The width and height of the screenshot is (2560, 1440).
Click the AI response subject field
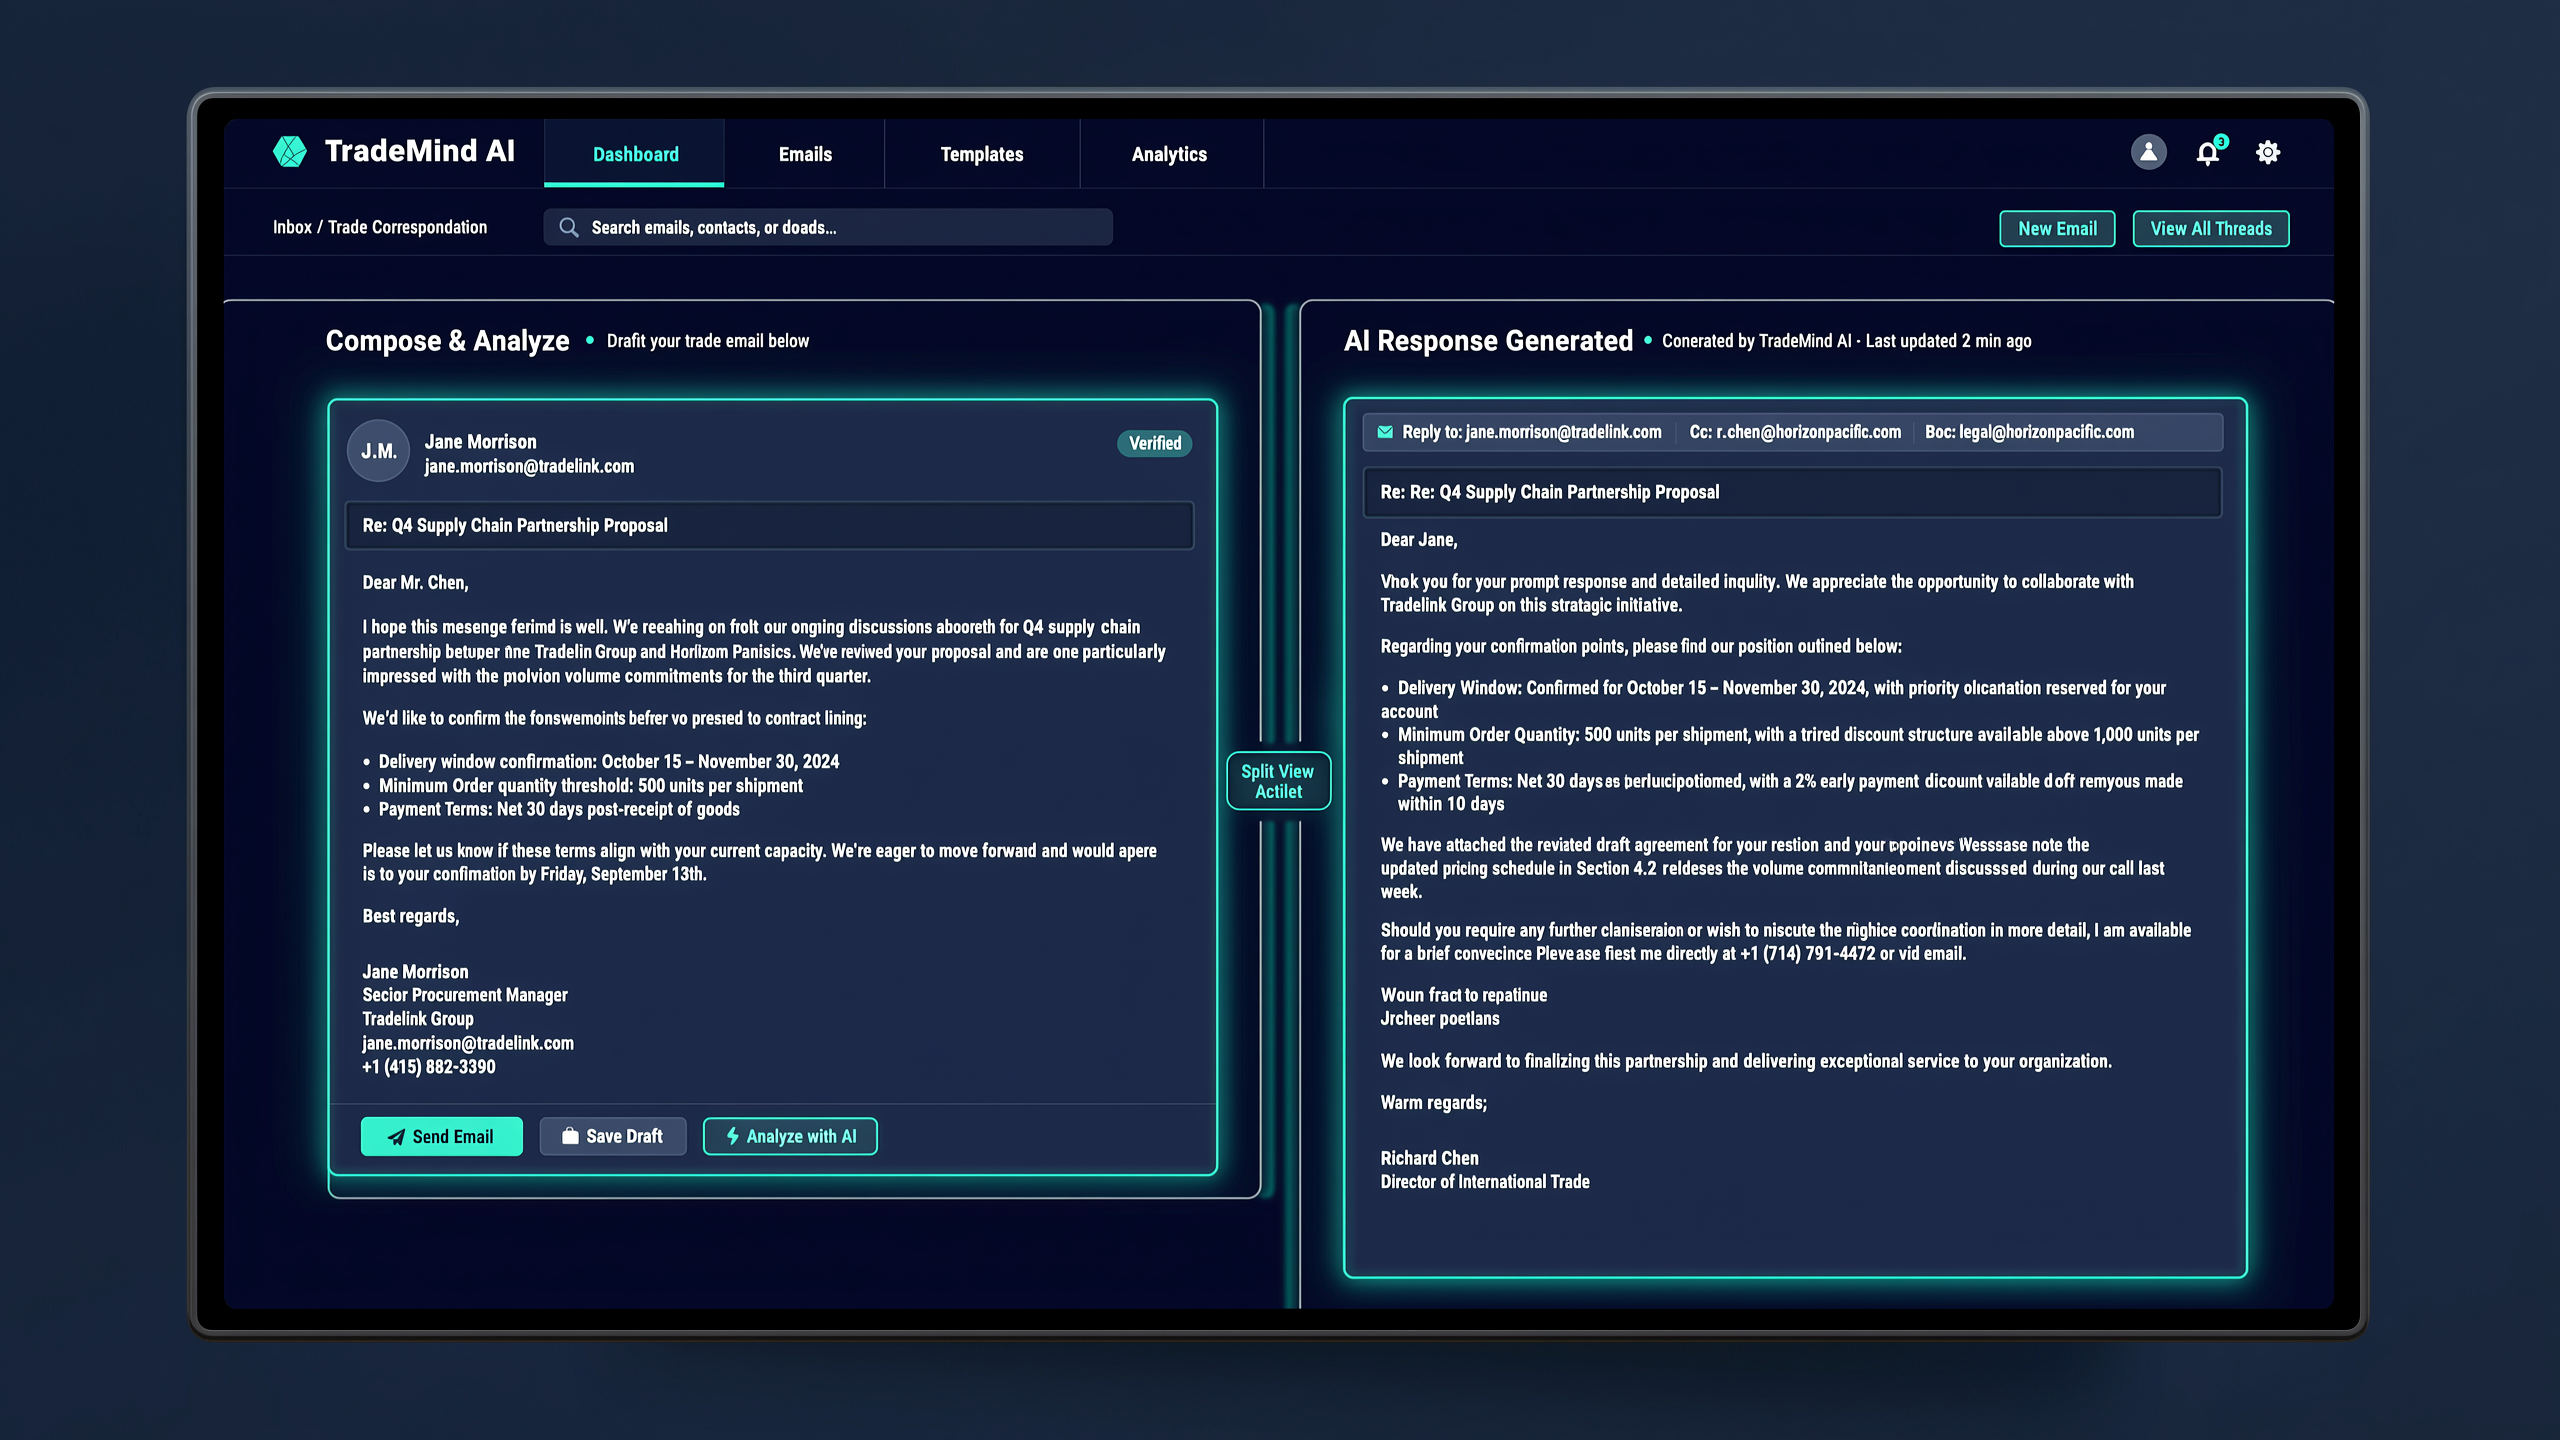1792,492
